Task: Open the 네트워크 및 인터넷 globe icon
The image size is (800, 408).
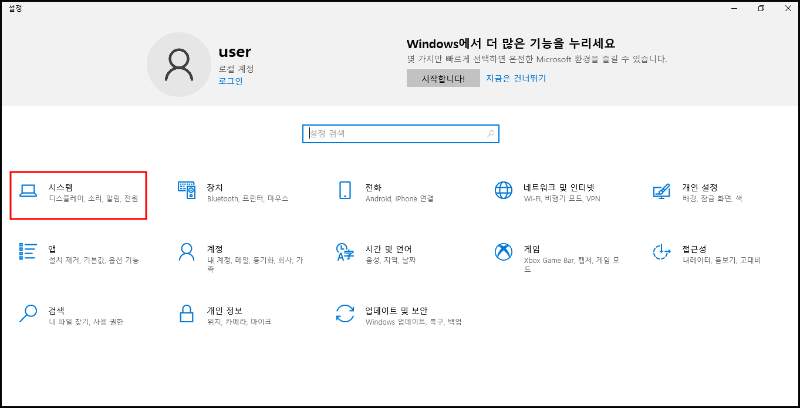Action: (x=504, y=190)
